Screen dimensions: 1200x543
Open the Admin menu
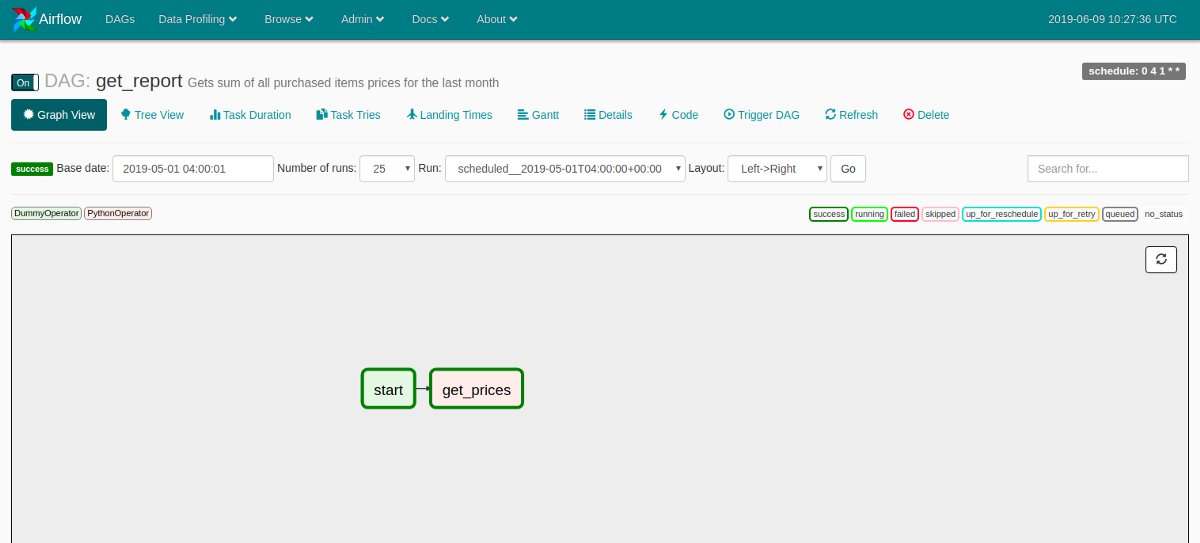coord(363,19)
